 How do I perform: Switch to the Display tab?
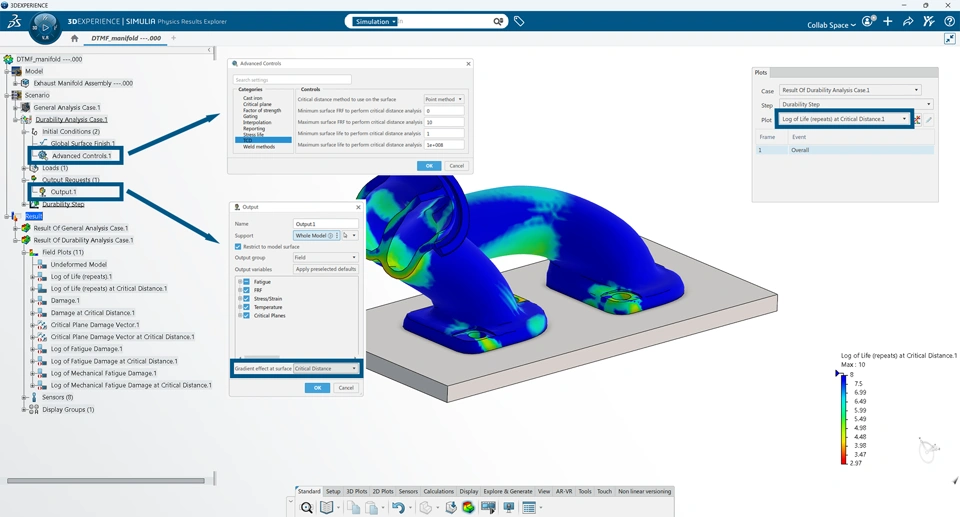[468, 491]
